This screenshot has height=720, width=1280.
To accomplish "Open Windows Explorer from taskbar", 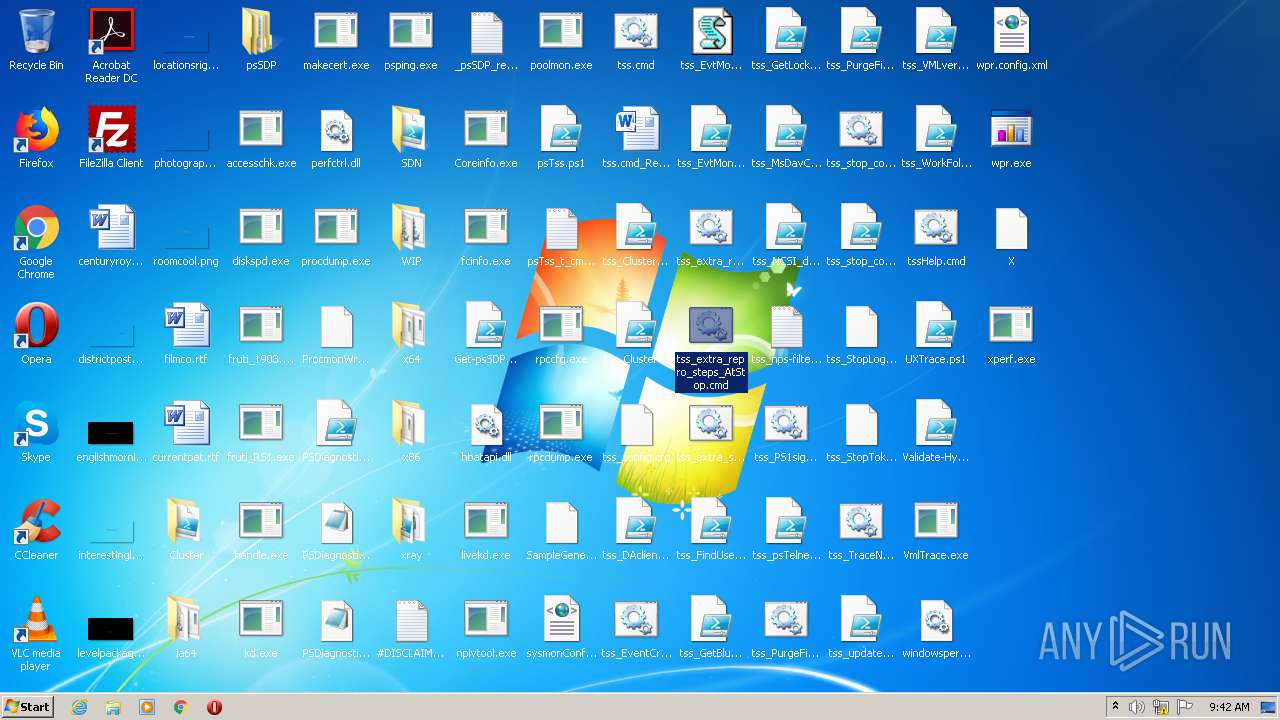I will (x=113, y=707).
